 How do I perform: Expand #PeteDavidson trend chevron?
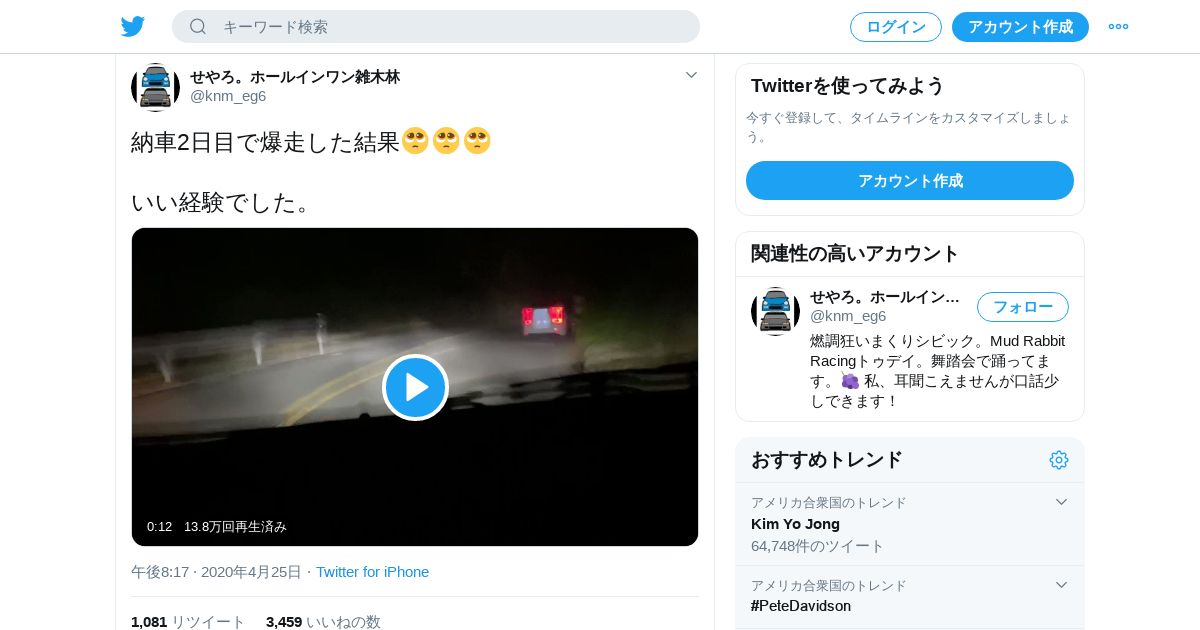(x=1061, y=585)
